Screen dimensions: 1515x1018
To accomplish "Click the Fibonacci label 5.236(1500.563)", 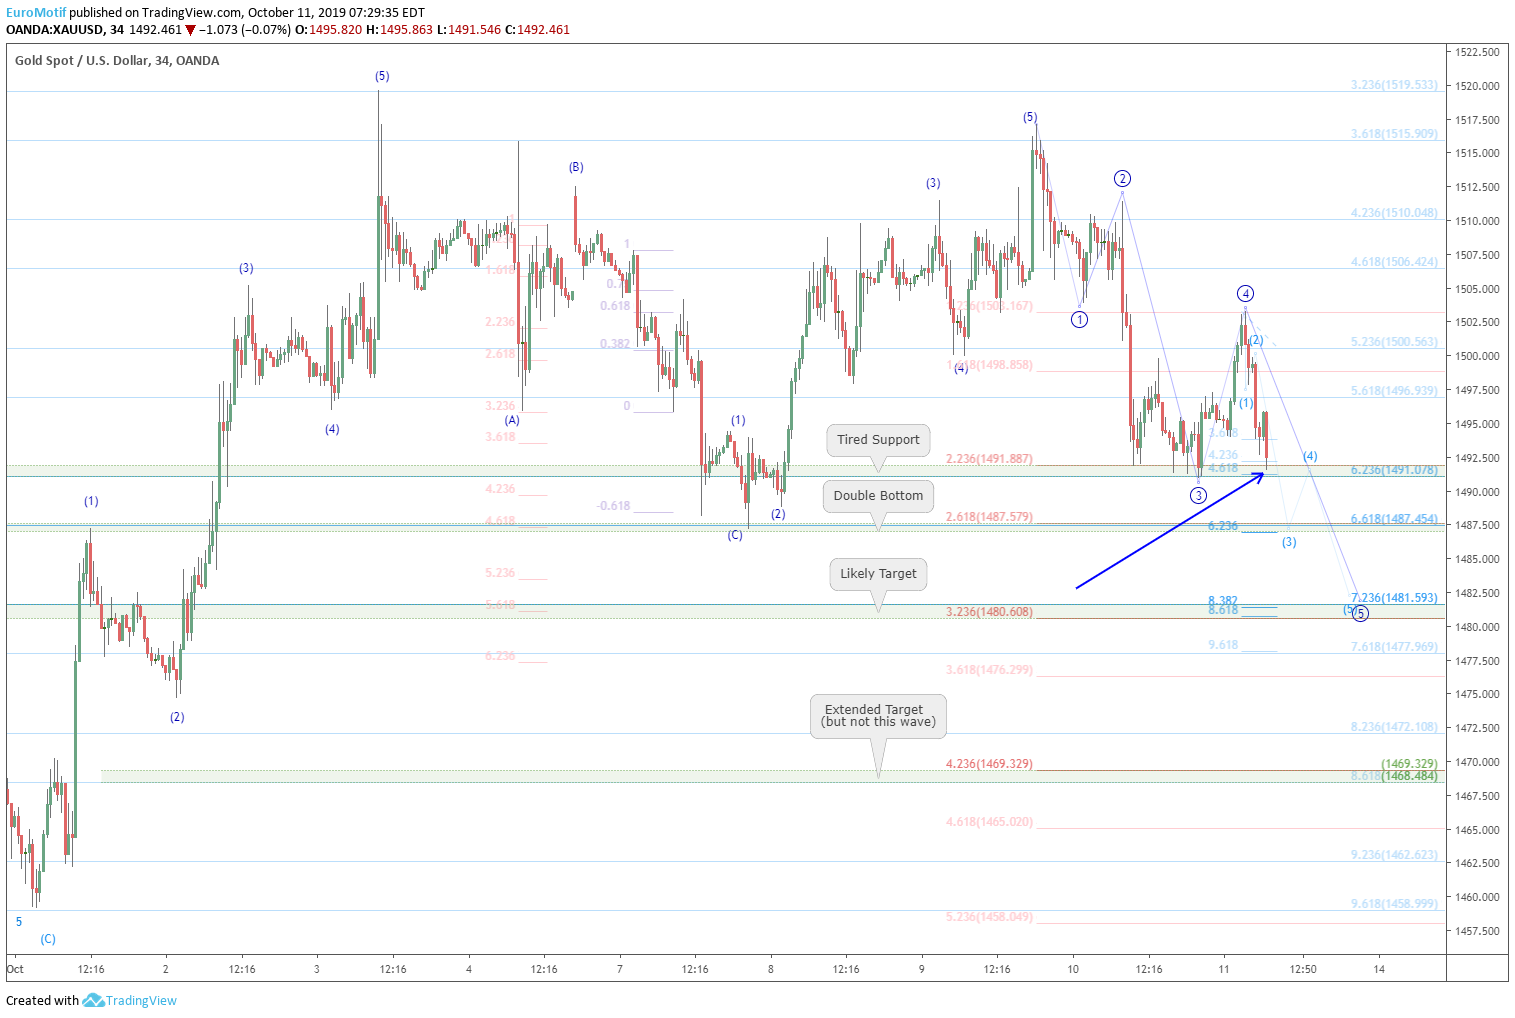I will point(1394,342).
